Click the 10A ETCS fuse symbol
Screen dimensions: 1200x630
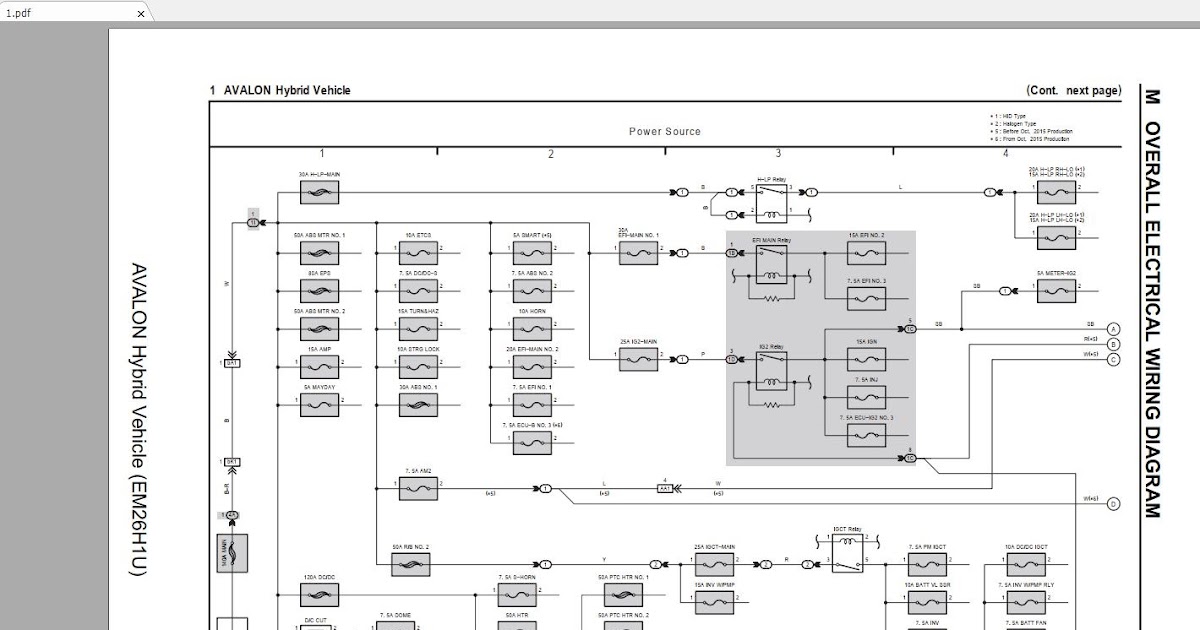pyautogui.click(x=418, y=251)
